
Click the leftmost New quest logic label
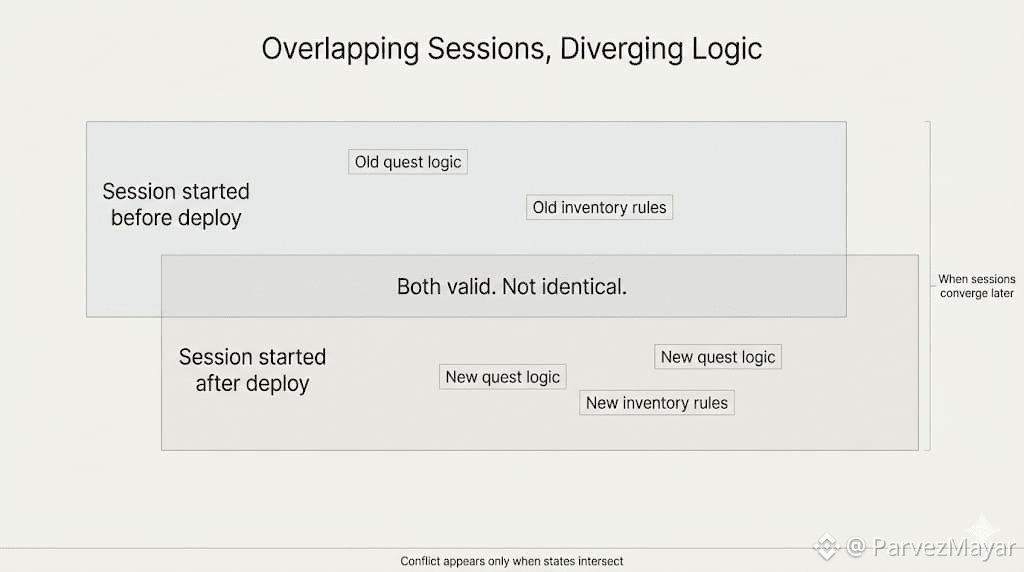pyautogui.click(x=503, y=377)
